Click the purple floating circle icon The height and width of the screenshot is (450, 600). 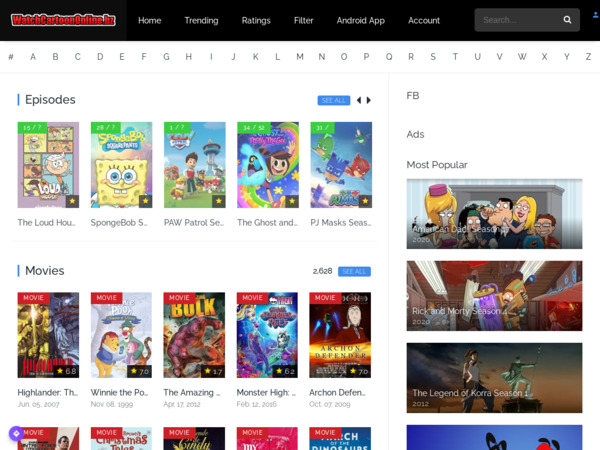16,434
